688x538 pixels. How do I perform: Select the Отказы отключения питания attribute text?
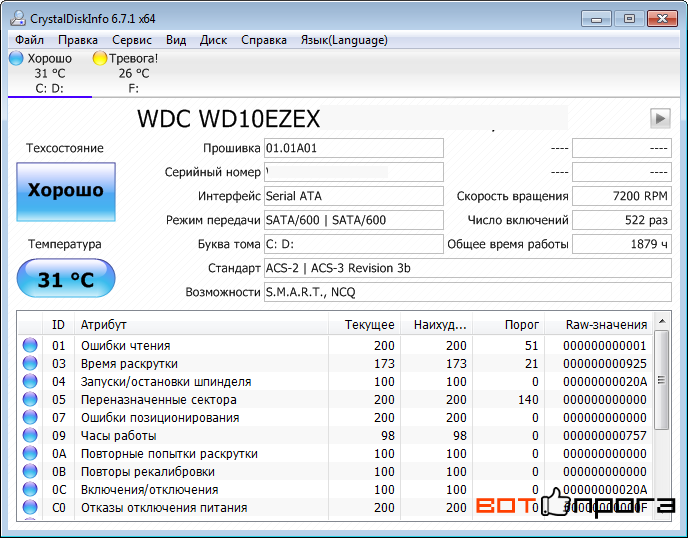(164, 508)
